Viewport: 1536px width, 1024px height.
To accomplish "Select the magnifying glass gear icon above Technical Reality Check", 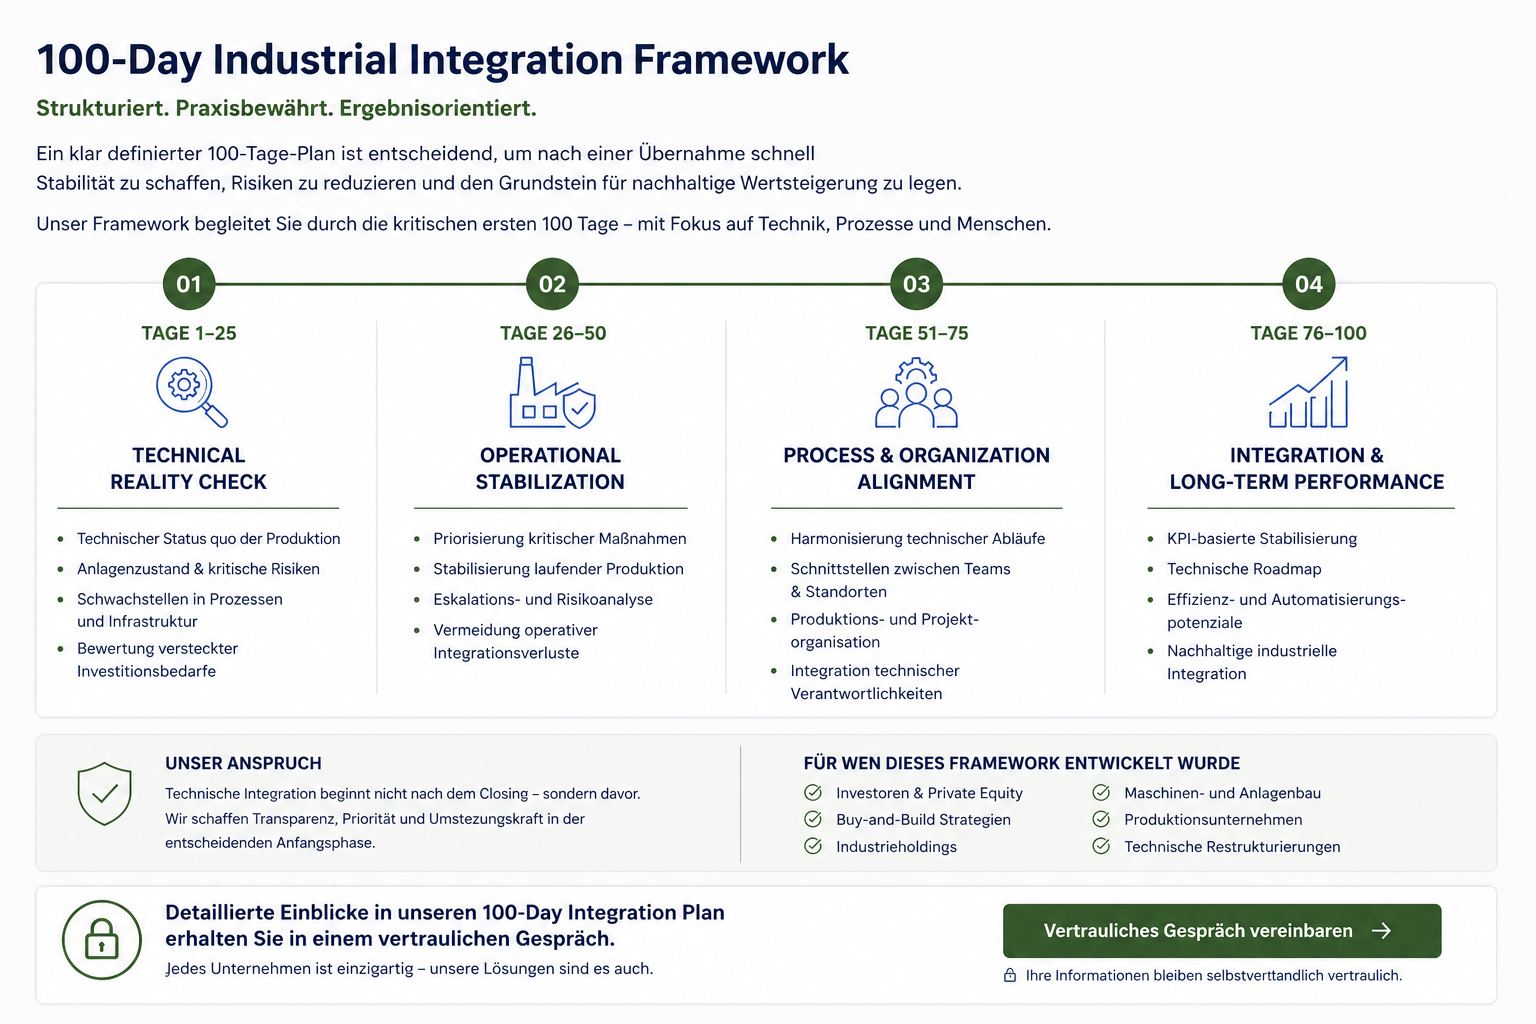I will coord(188,391).
